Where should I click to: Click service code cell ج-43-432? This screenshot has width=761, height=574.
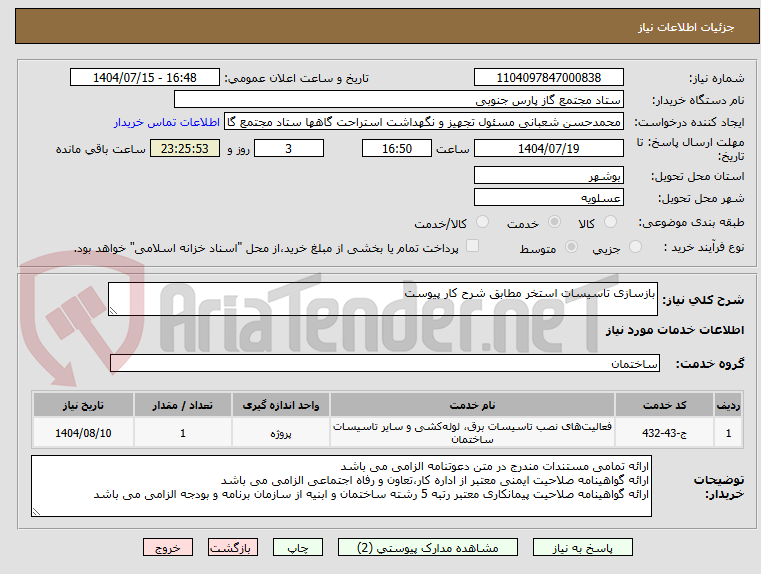pyautogui.click(x=664, y=433)
